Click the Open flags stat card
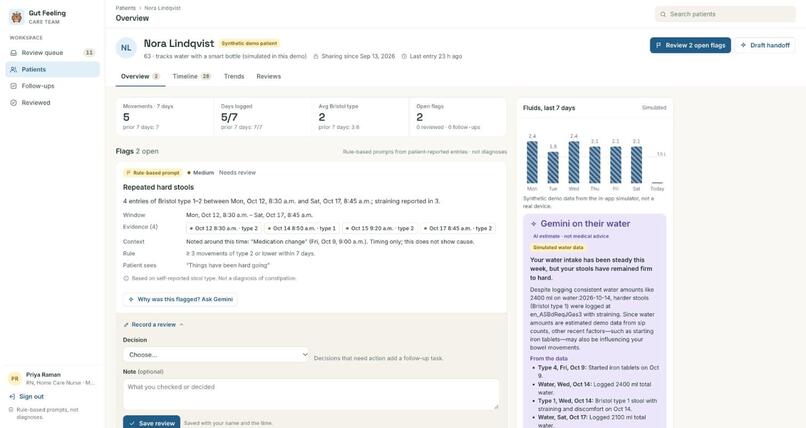The height and width of the screenshot is (428, 806). [x=457, y=117]
